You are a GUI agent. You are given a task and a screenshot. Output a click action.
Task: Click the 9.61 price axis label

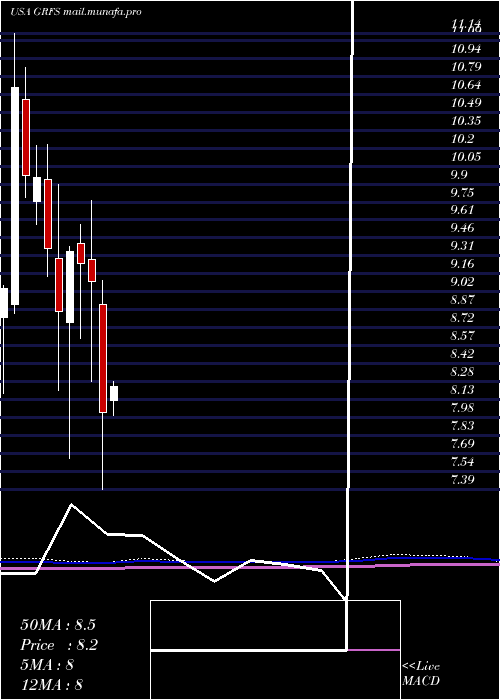point(462,210)
